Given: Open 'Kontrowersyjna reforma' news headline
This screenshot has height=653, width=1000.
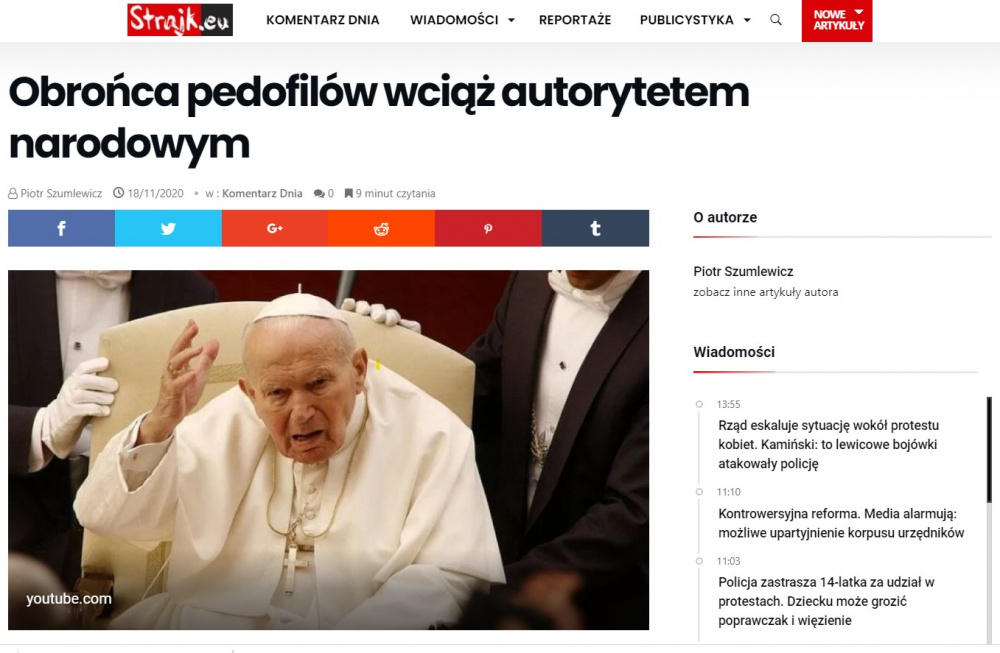Looking at the screenshot, I should point(841,523).
